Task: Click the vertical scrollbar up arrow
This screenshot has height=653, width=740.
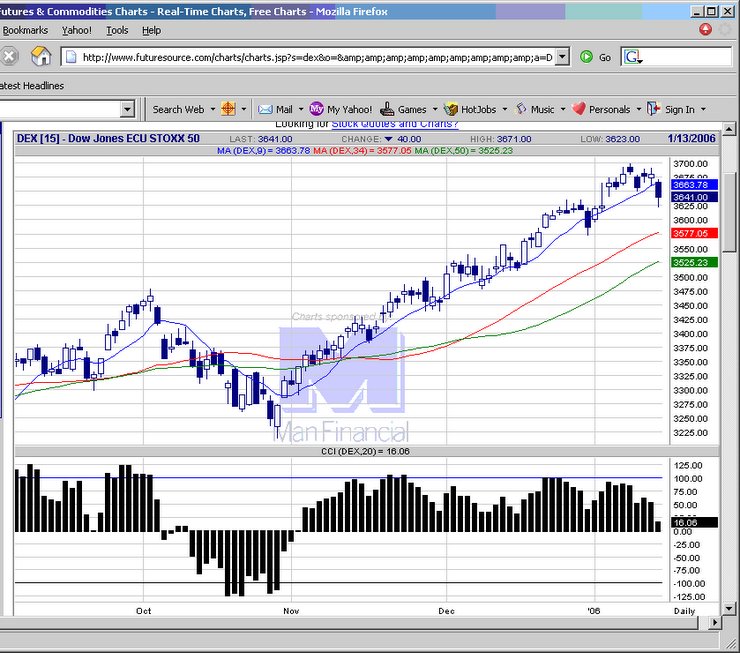Action: coord(729,129)
